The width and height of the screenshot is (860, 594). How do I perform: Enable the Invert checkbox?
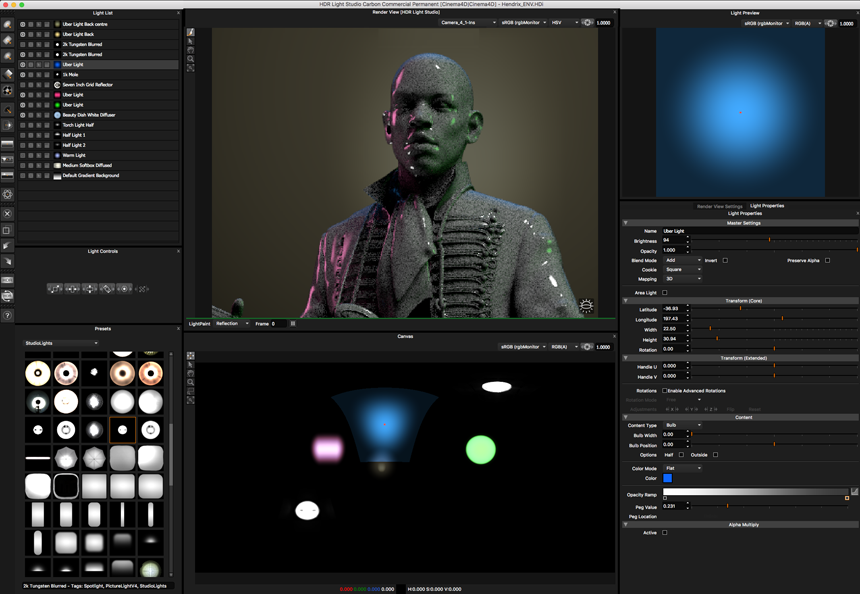(x=725, y=261)
